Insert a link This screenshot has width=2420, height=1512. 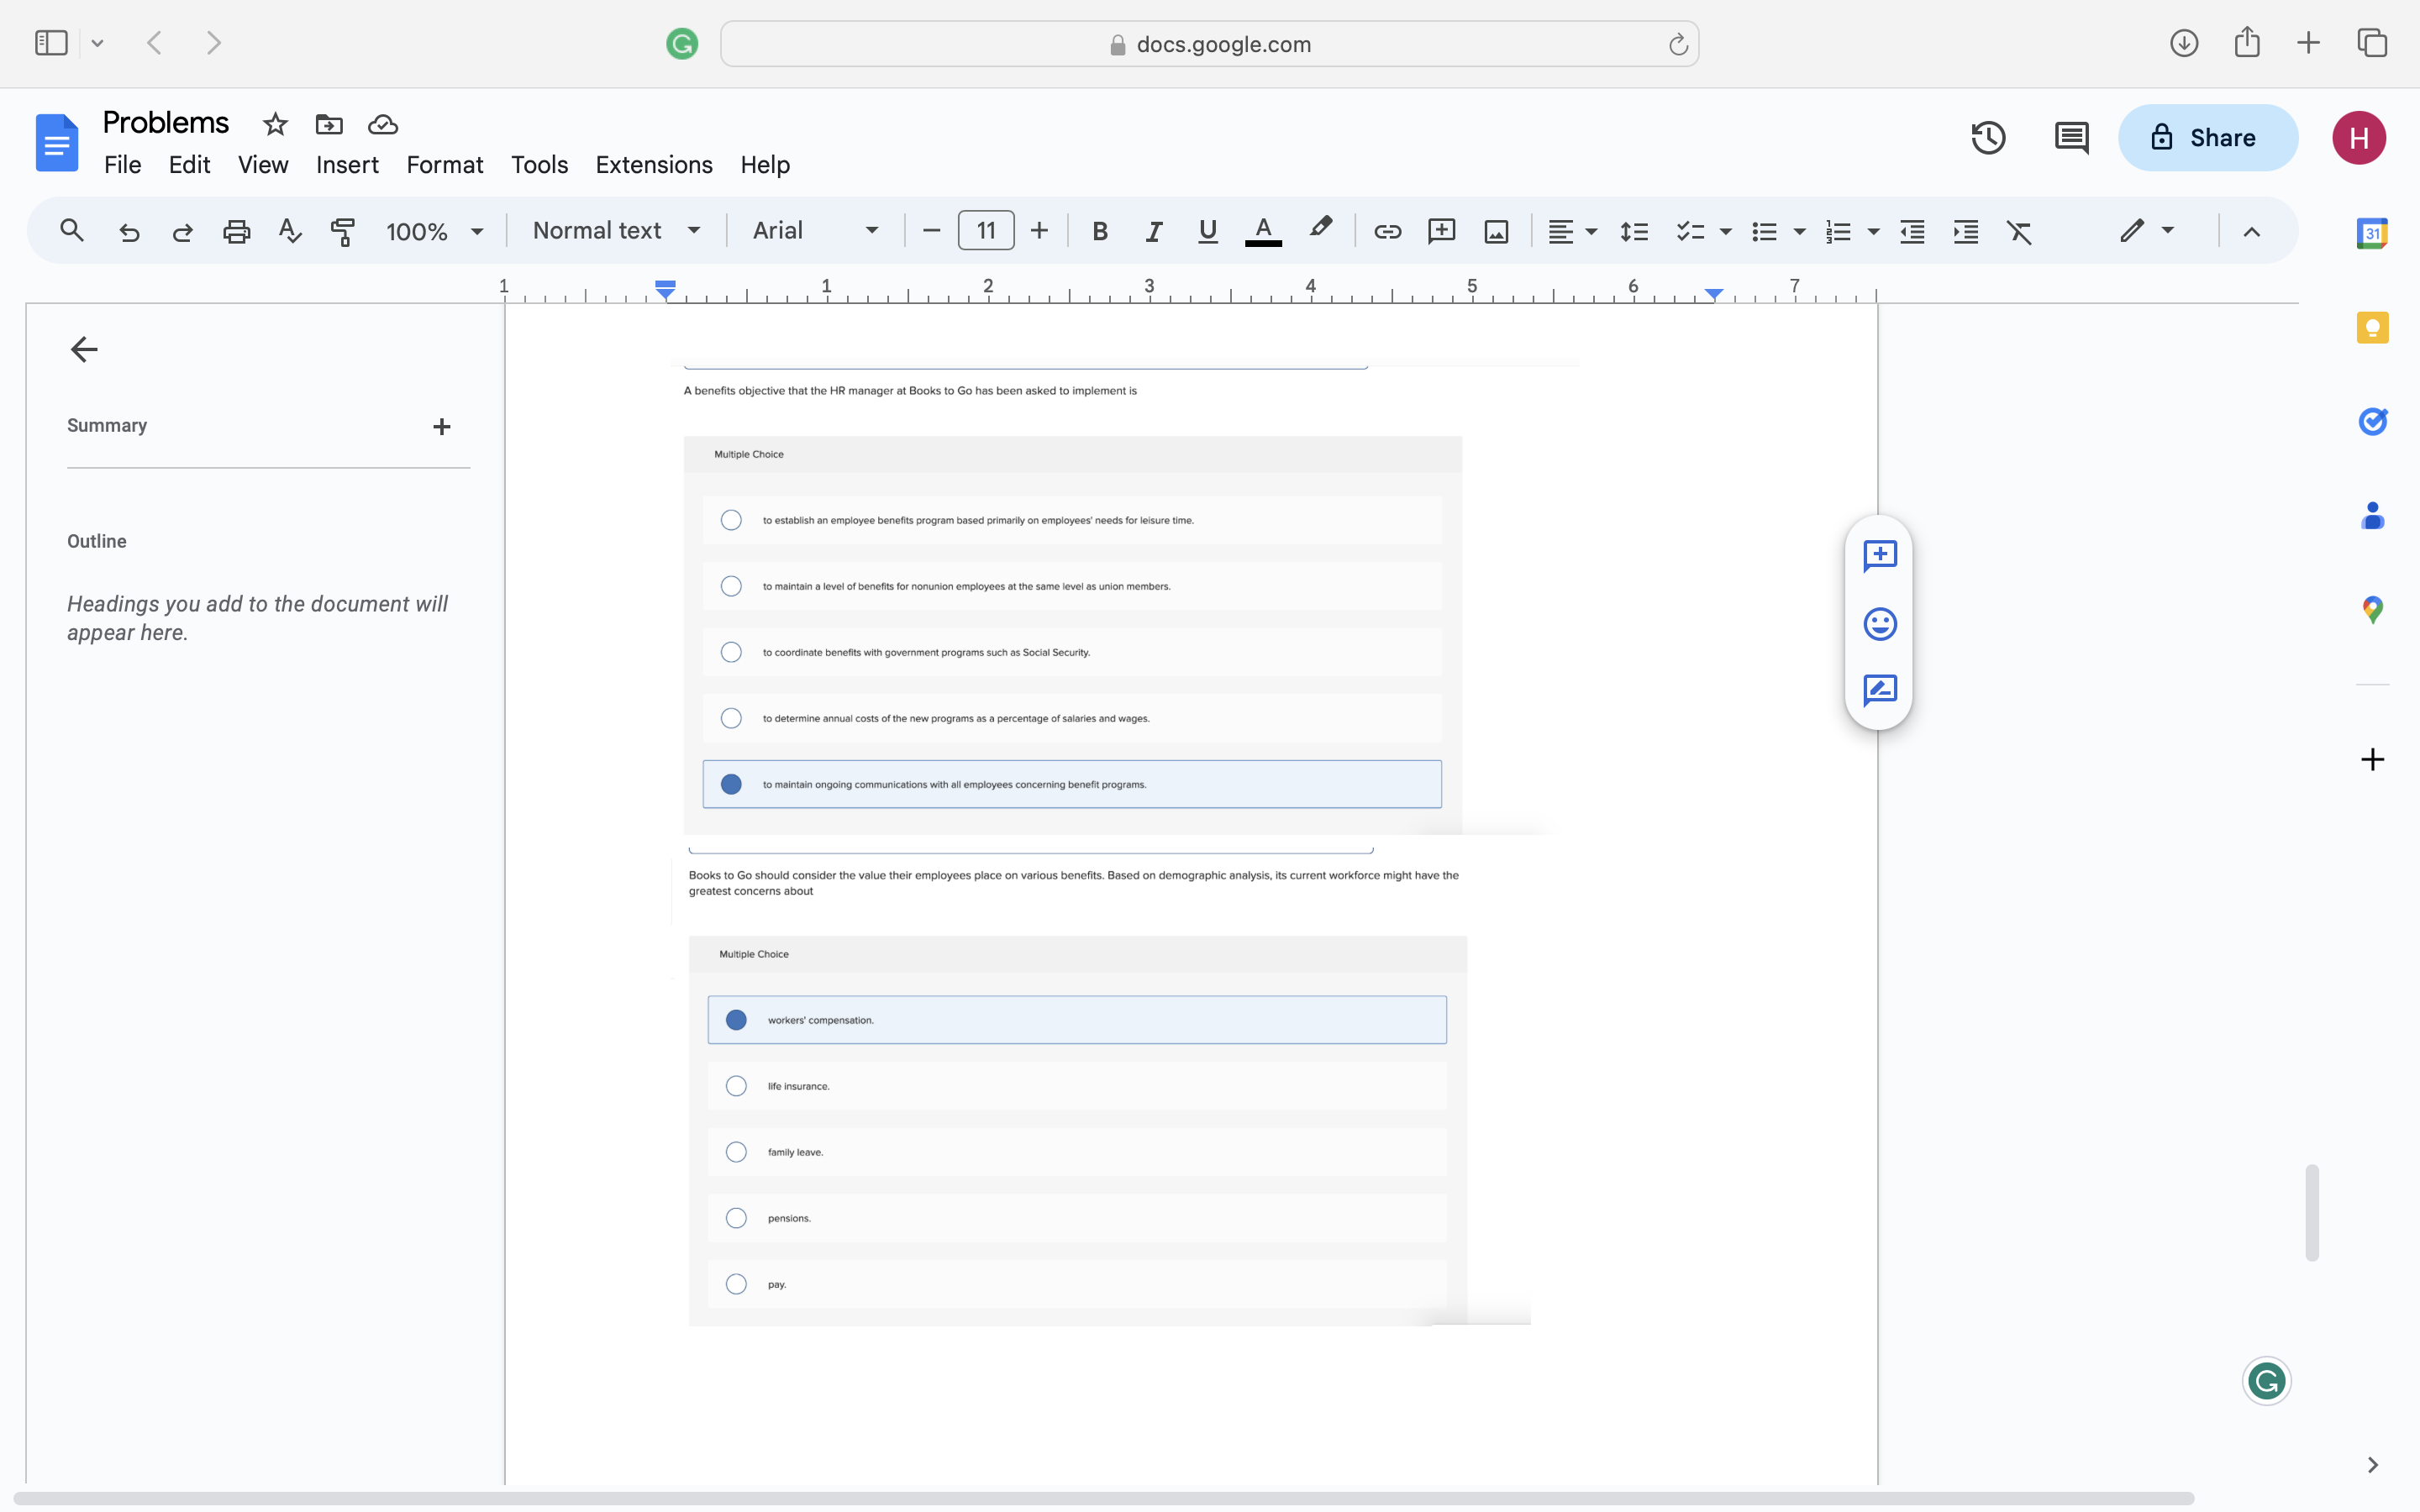click(x=1388, y=231)
